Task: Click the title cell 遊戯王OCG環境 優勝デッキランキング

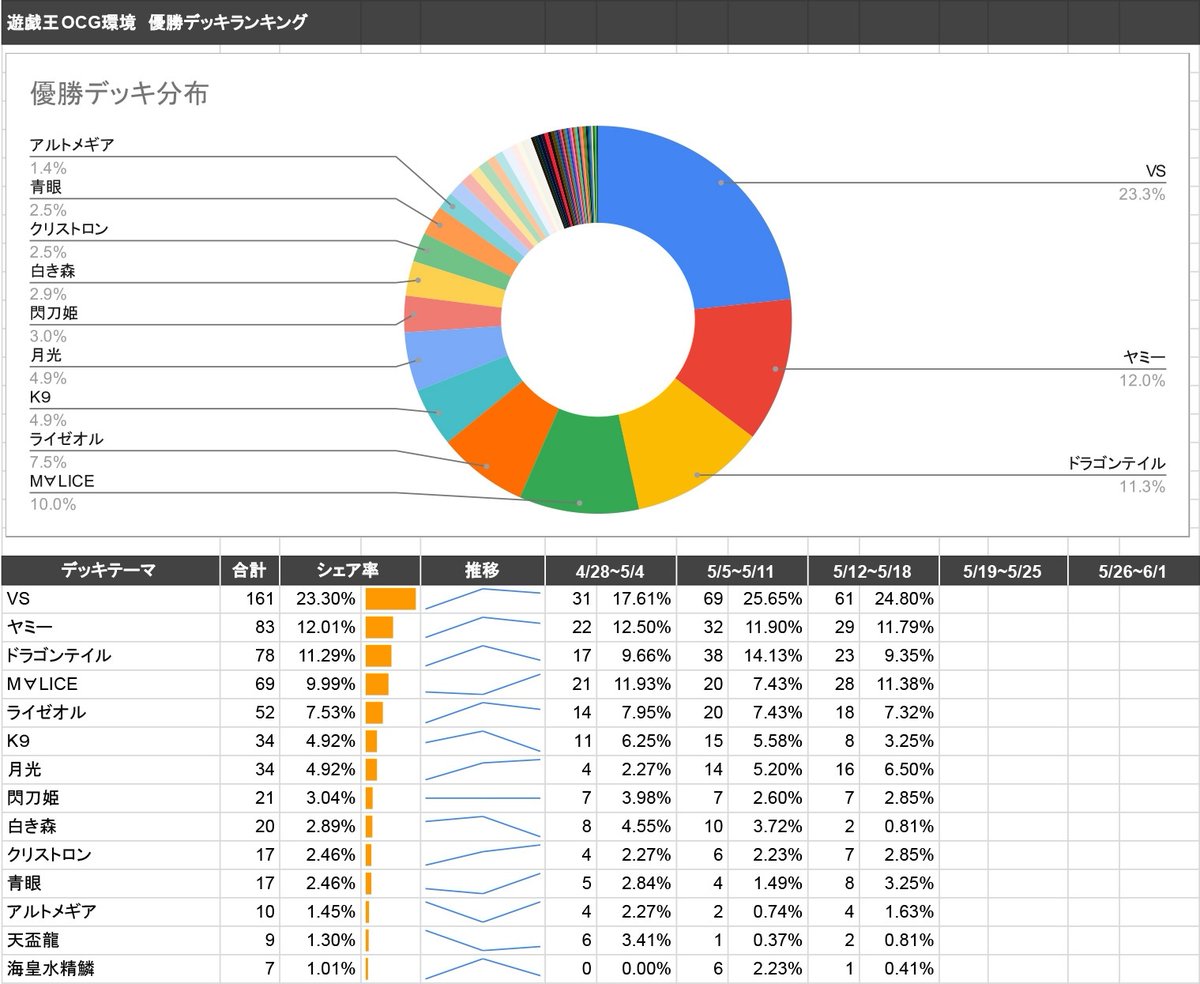Action: [x=157, y=21]
